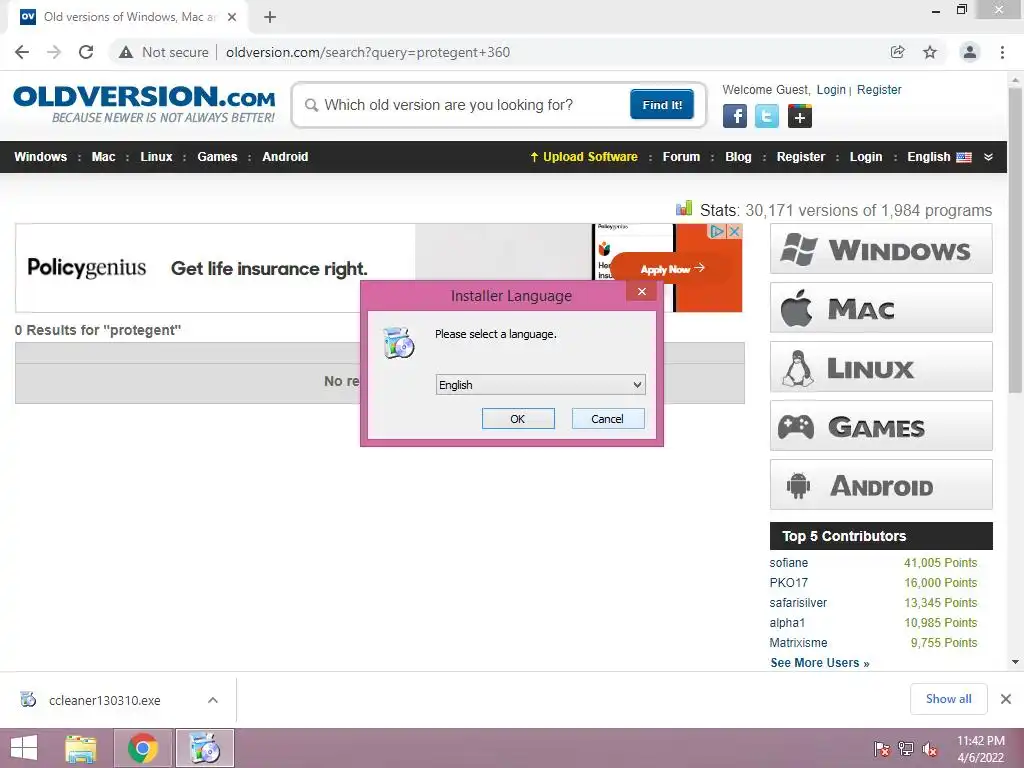Screen dimensions: 1024x768
Task: Click Register link beside Welcome Guest
Action: click(879, 89)
